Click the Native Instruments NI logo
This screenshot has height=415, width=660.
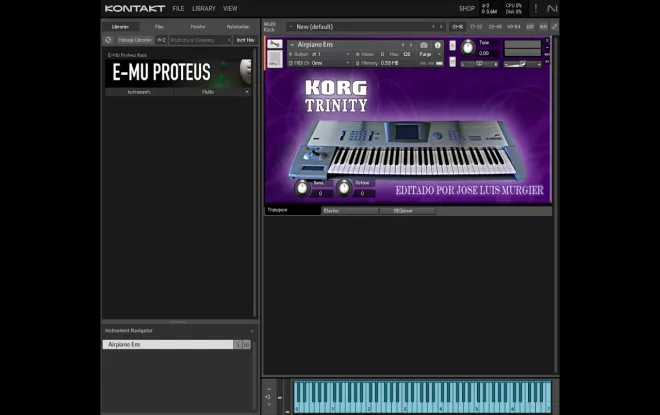552,8
